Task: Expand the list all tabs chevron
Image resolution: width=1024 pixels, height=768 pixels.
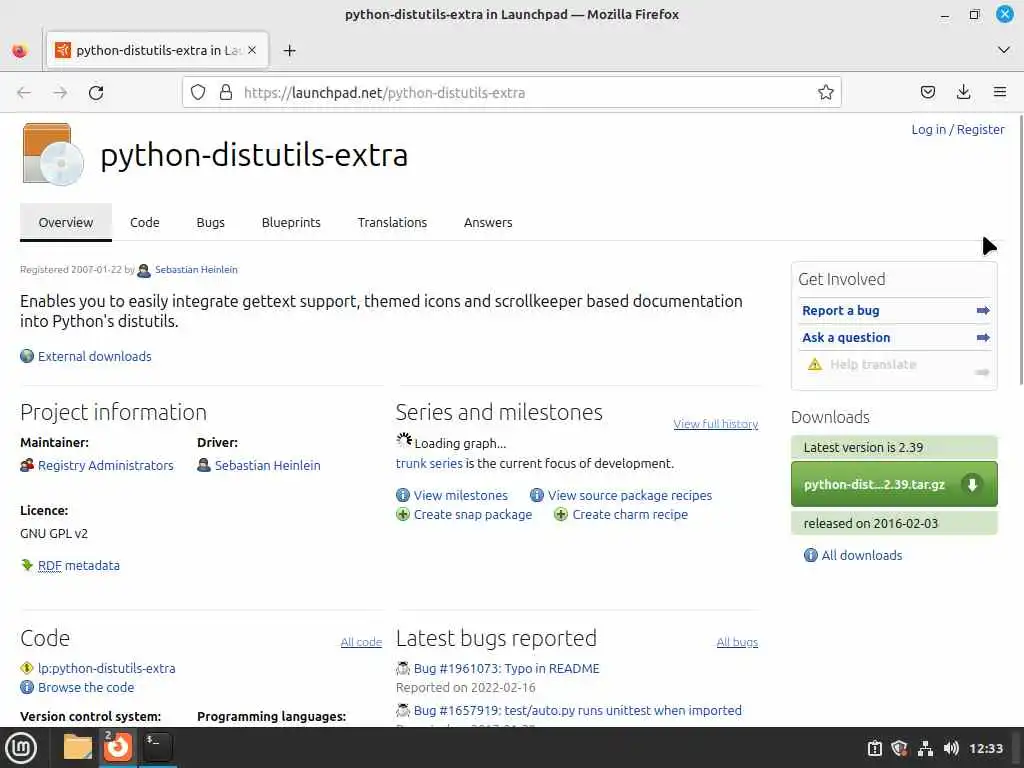Action: (x=1004, y=50)
